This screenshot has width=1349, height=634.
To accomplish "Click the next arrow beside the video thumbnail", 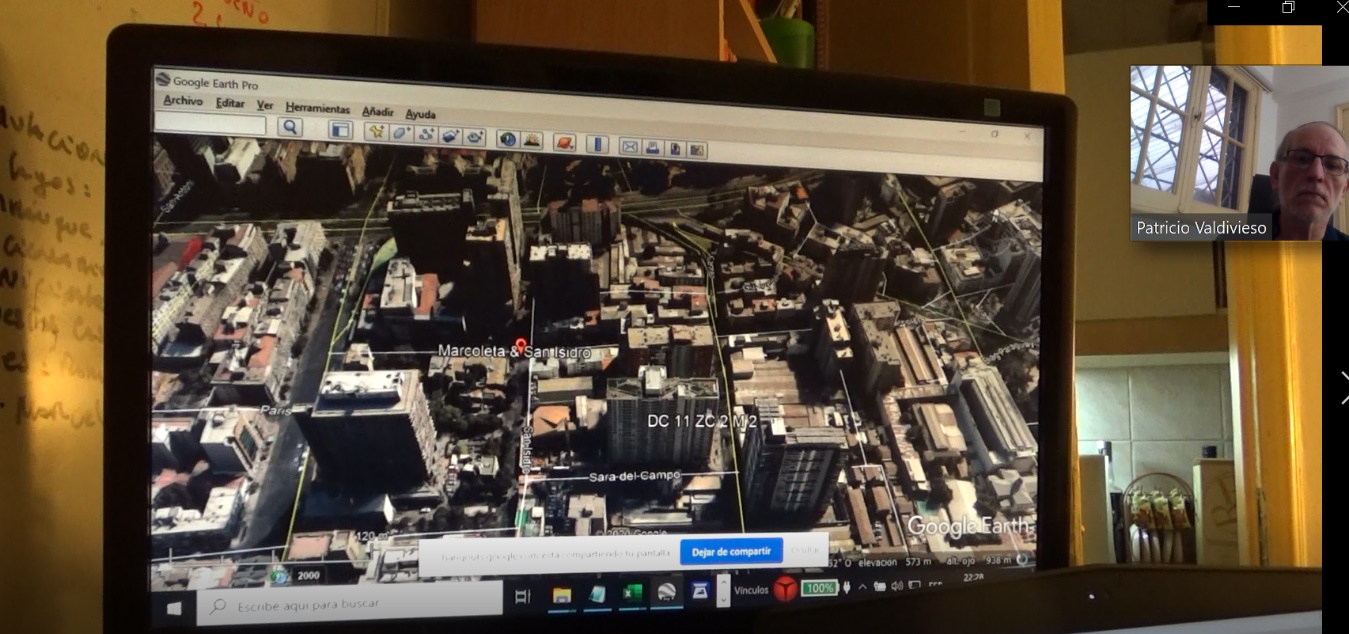I will [1343, 387].
